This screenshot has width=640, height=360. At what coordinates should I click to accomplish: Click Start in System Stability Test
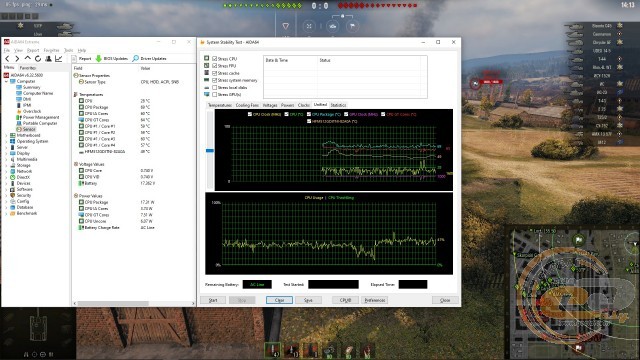click(213, 300)
